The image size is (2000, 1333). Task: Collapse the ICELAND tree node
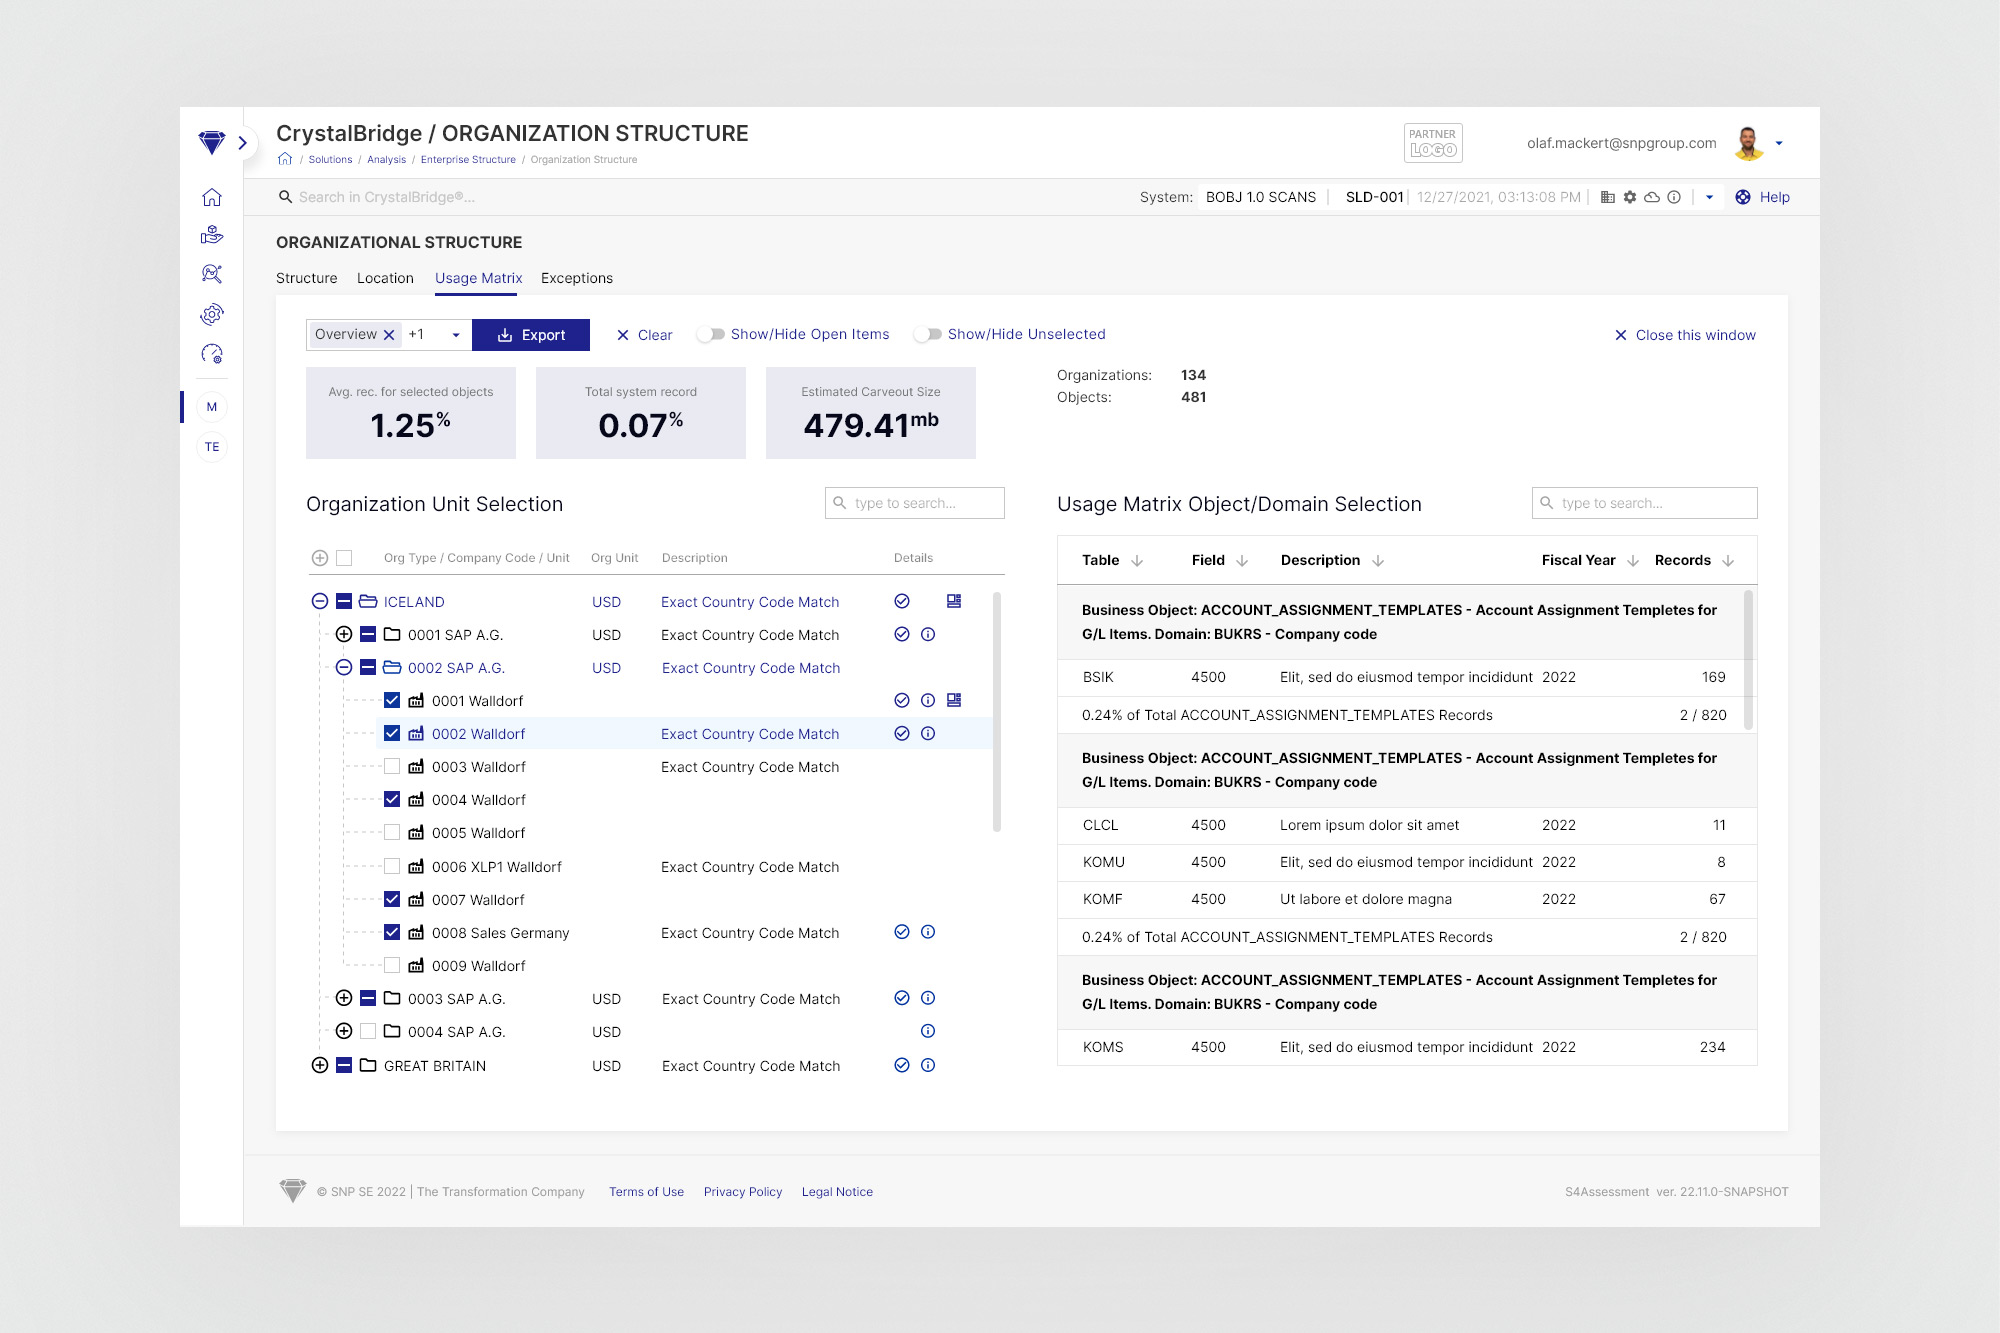point(320,601)
